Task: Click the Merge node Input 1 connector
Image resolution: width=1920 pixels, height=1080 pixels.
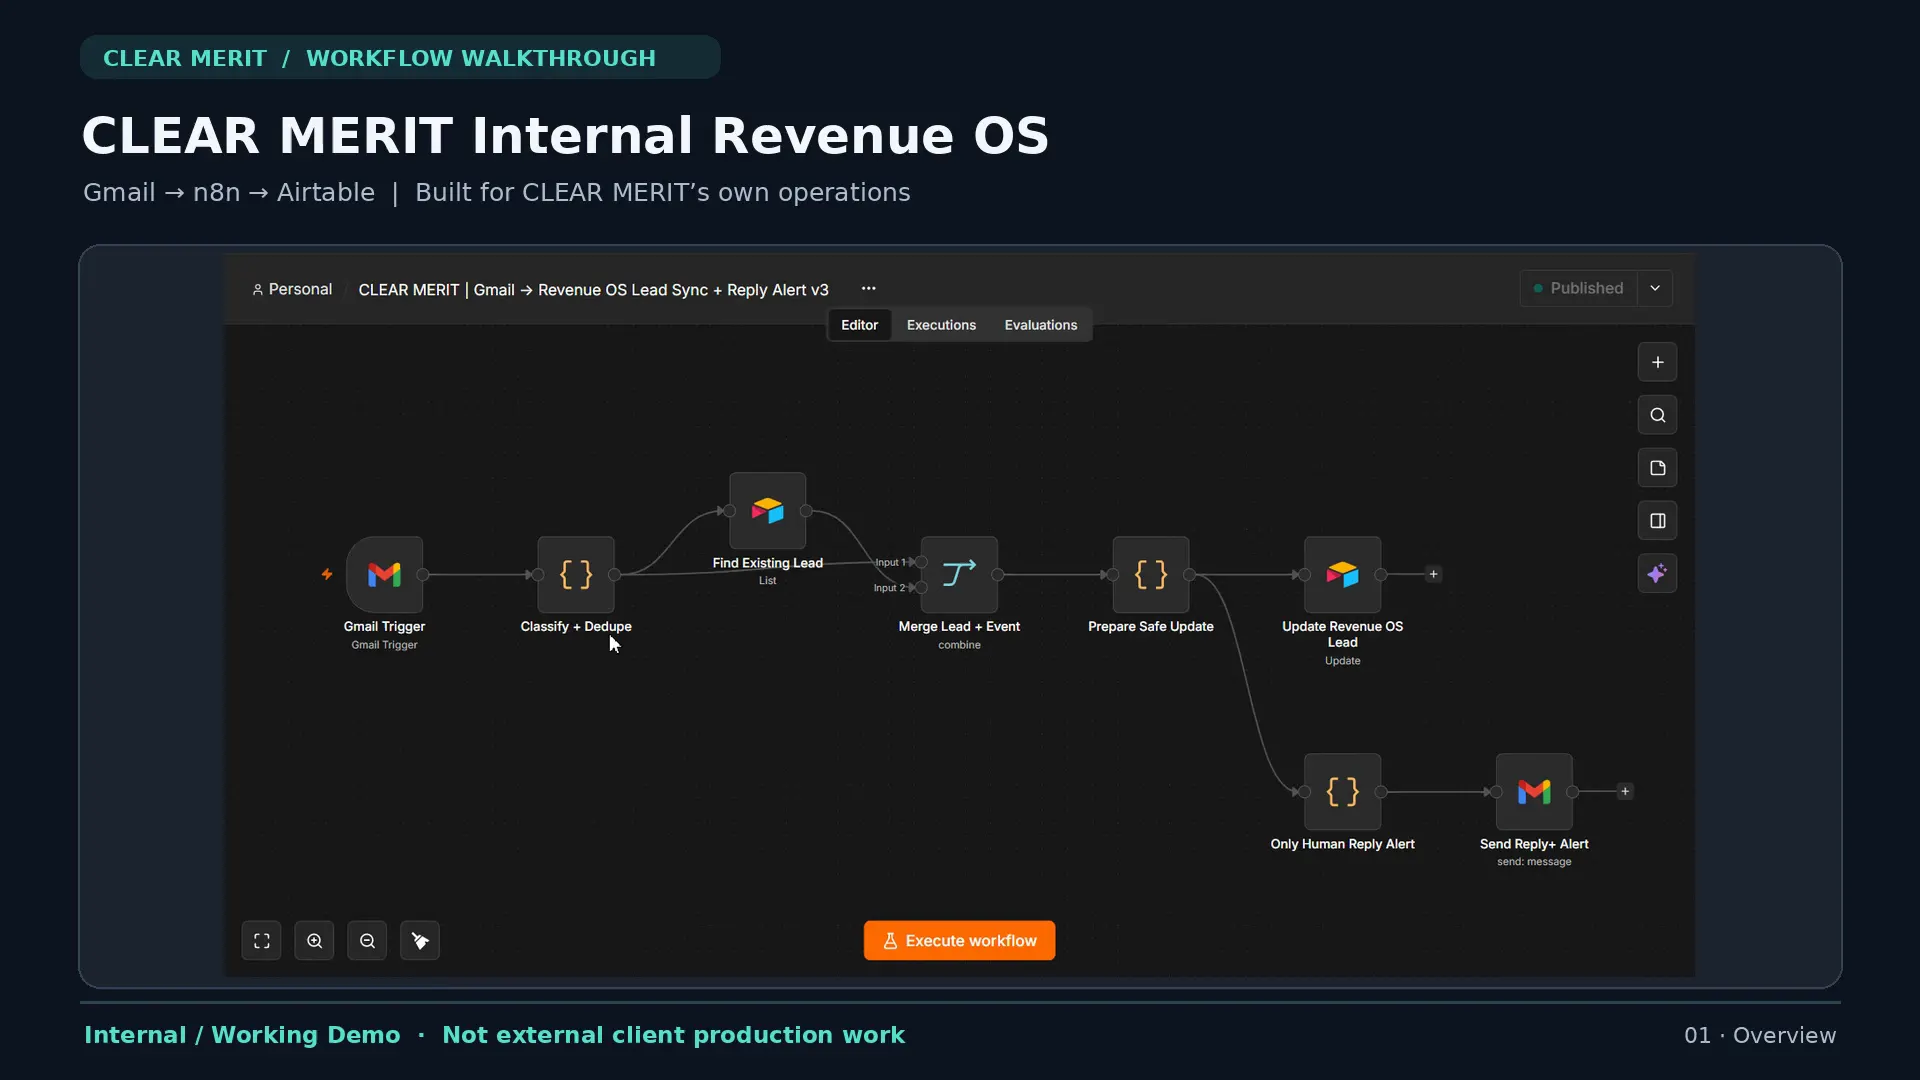Action: (922, 562)
